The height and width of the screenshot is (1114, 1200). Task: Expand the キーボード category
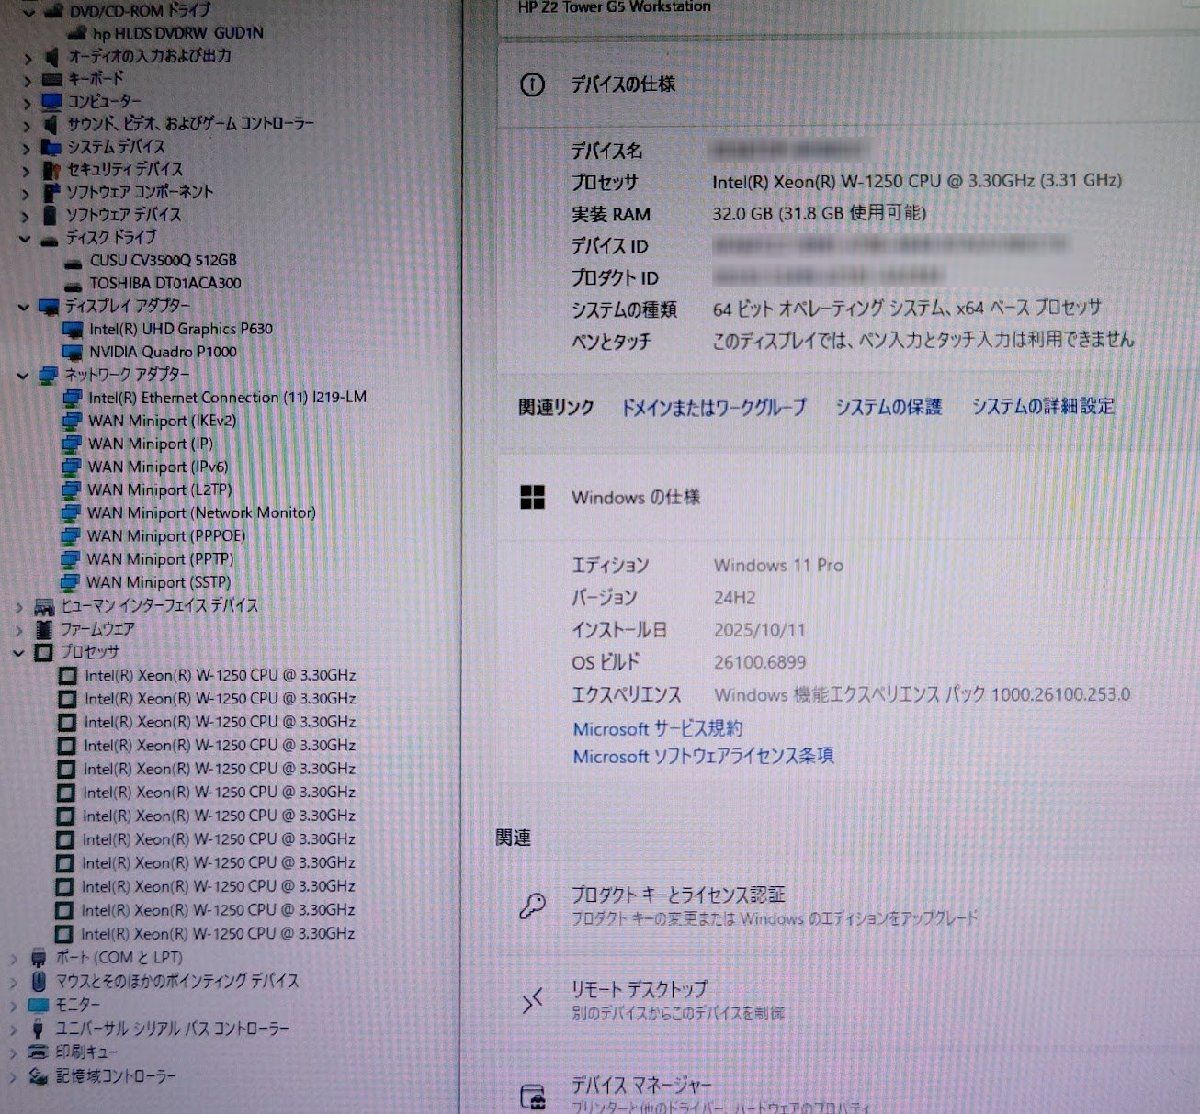point(25,78)
